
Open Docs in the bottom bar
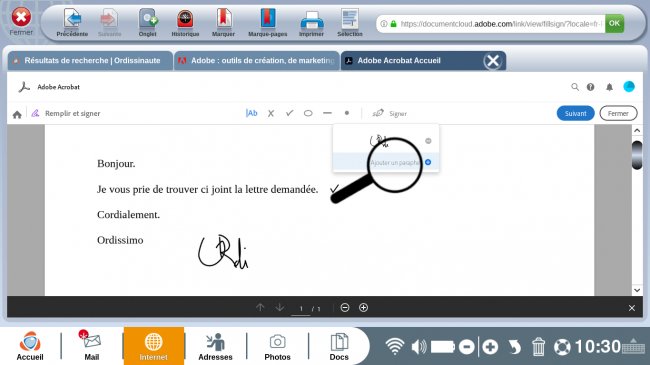click(x=339, y=346)
